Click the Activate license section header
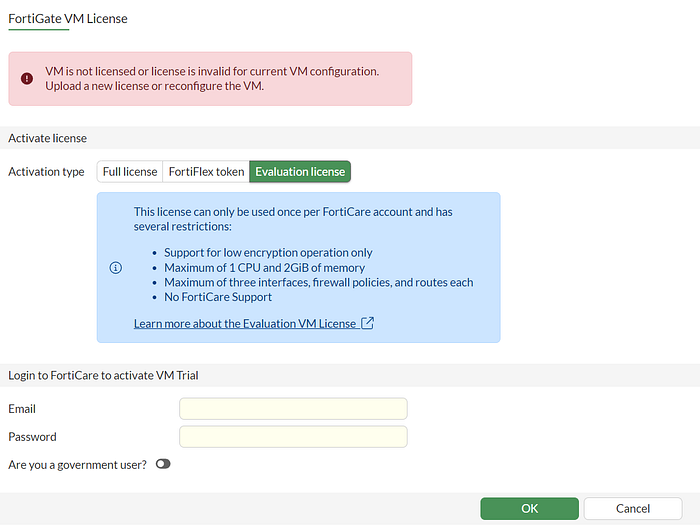Viewport: 700px width, 526px height. pos(48,138)
